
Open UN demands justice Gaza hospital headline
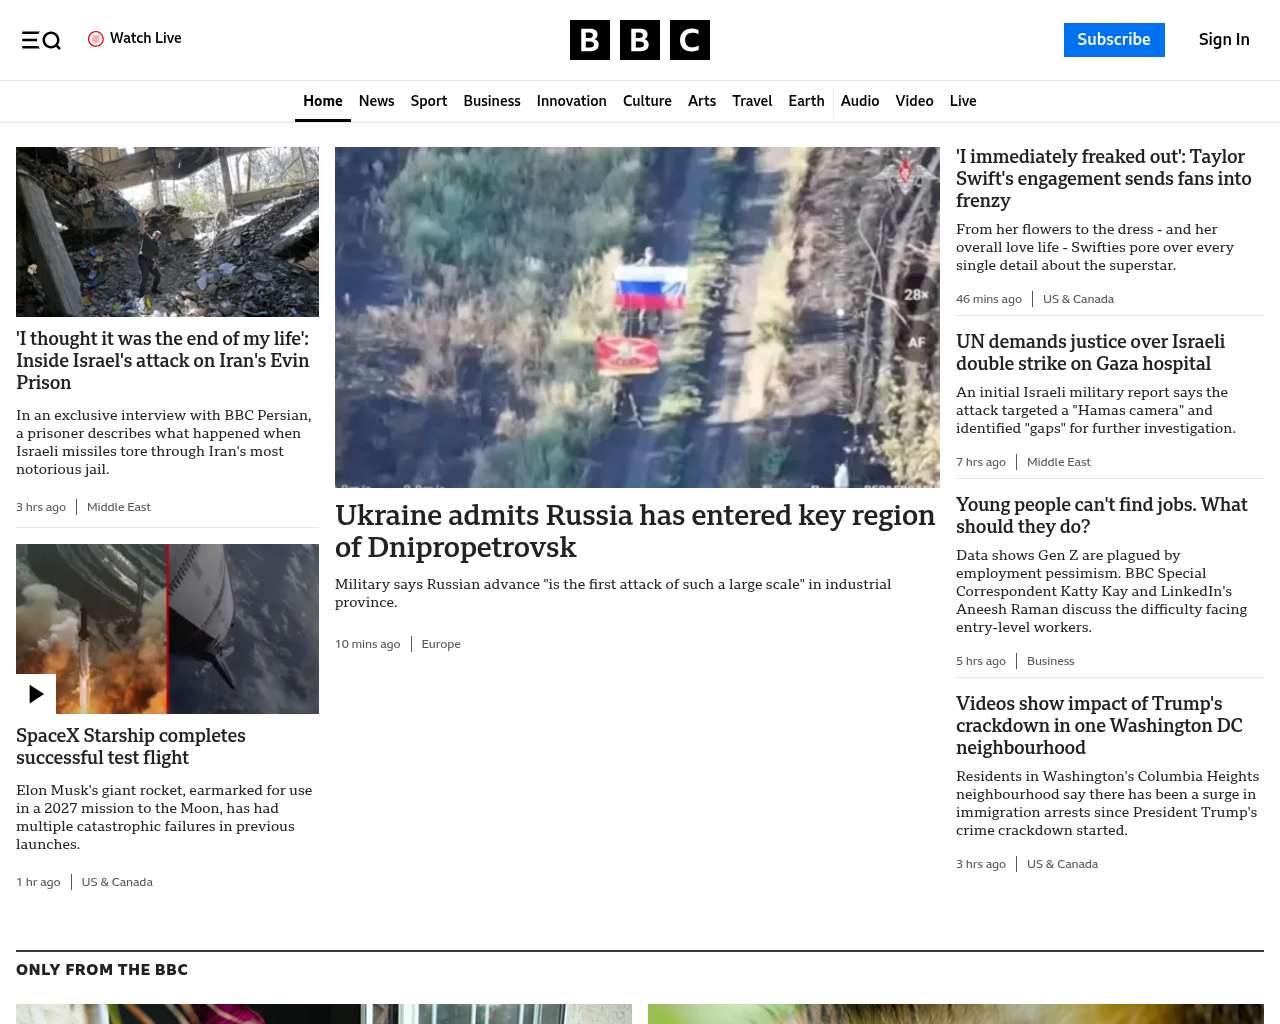click(x=1090, y=352)
